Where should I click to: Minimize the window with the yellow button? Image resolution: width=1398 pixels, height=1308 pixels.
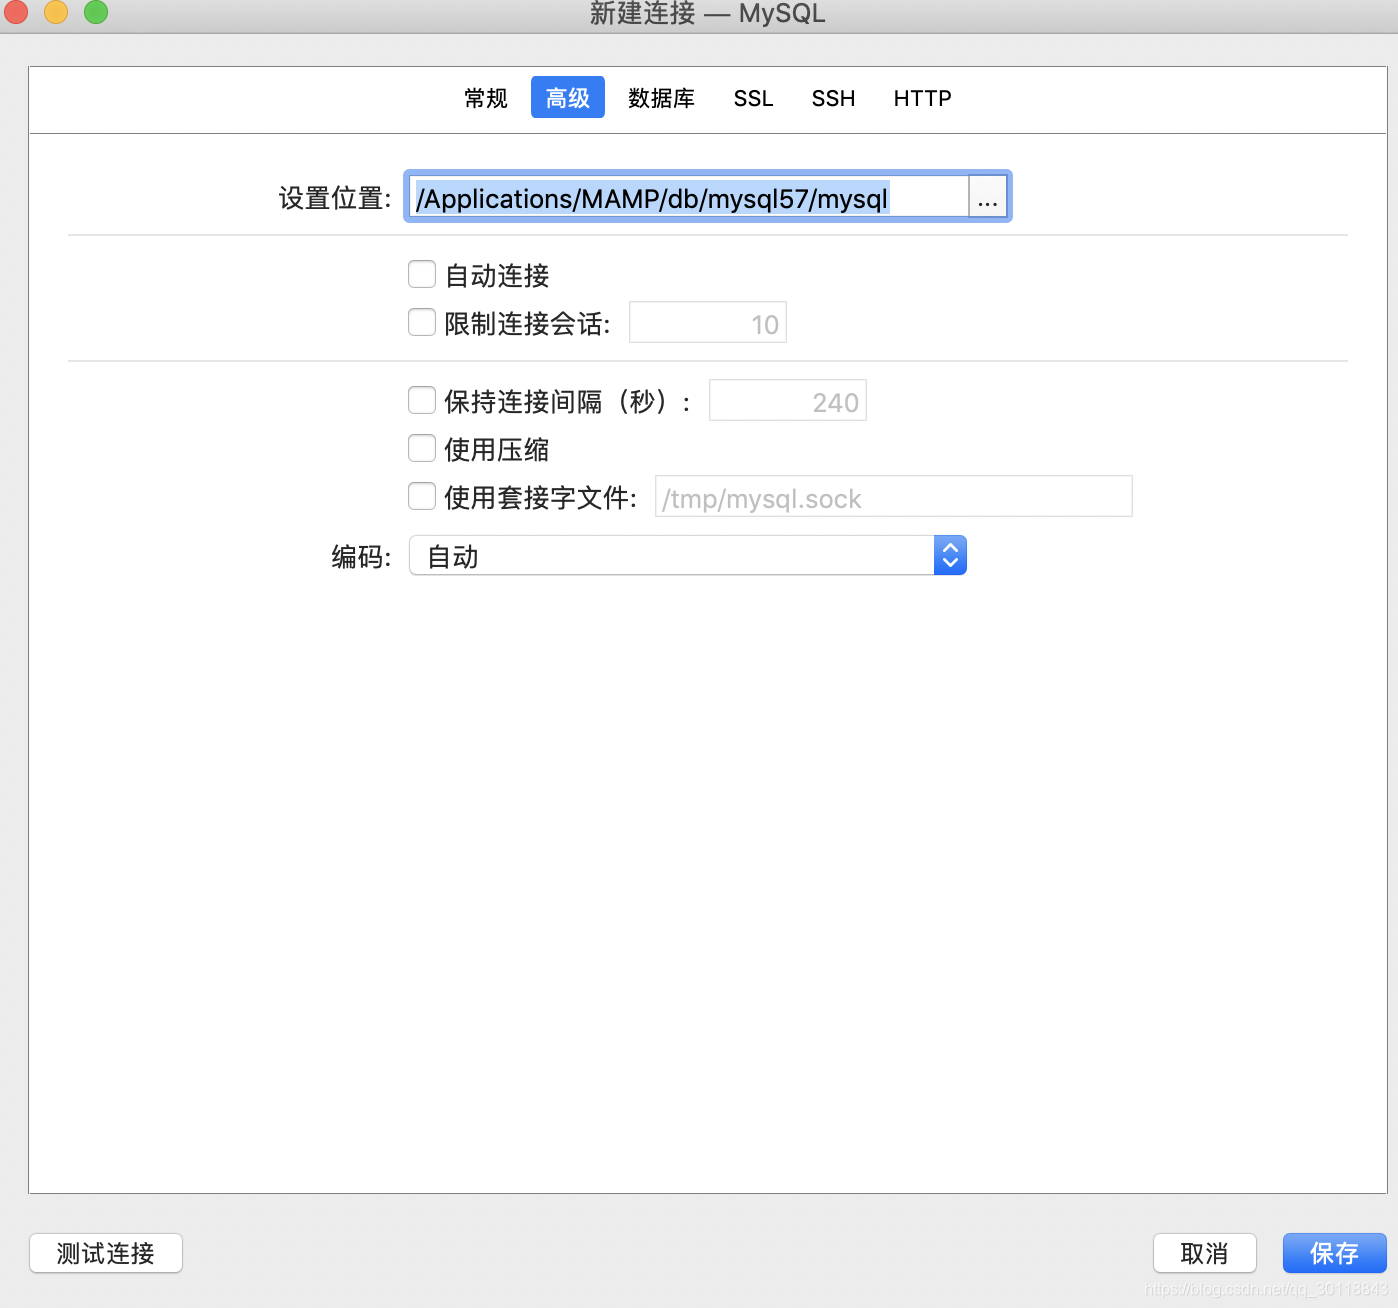point(56,12)
